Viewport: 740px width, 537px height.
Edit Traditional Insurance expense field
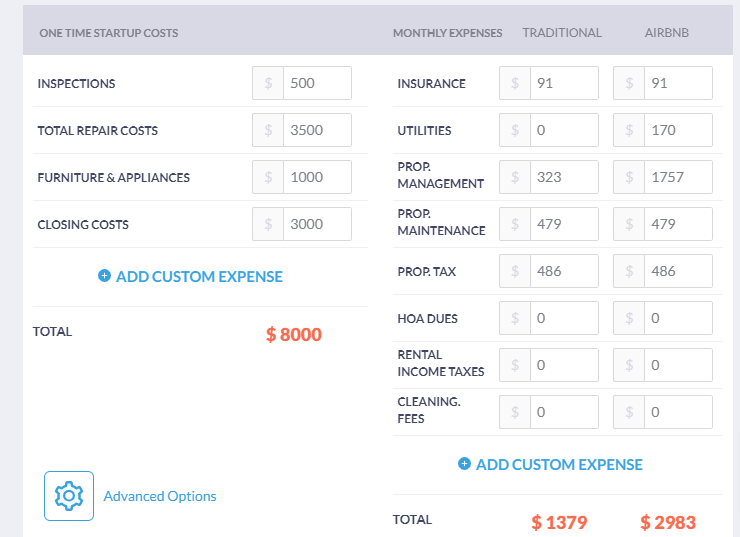tap(563, 83)
